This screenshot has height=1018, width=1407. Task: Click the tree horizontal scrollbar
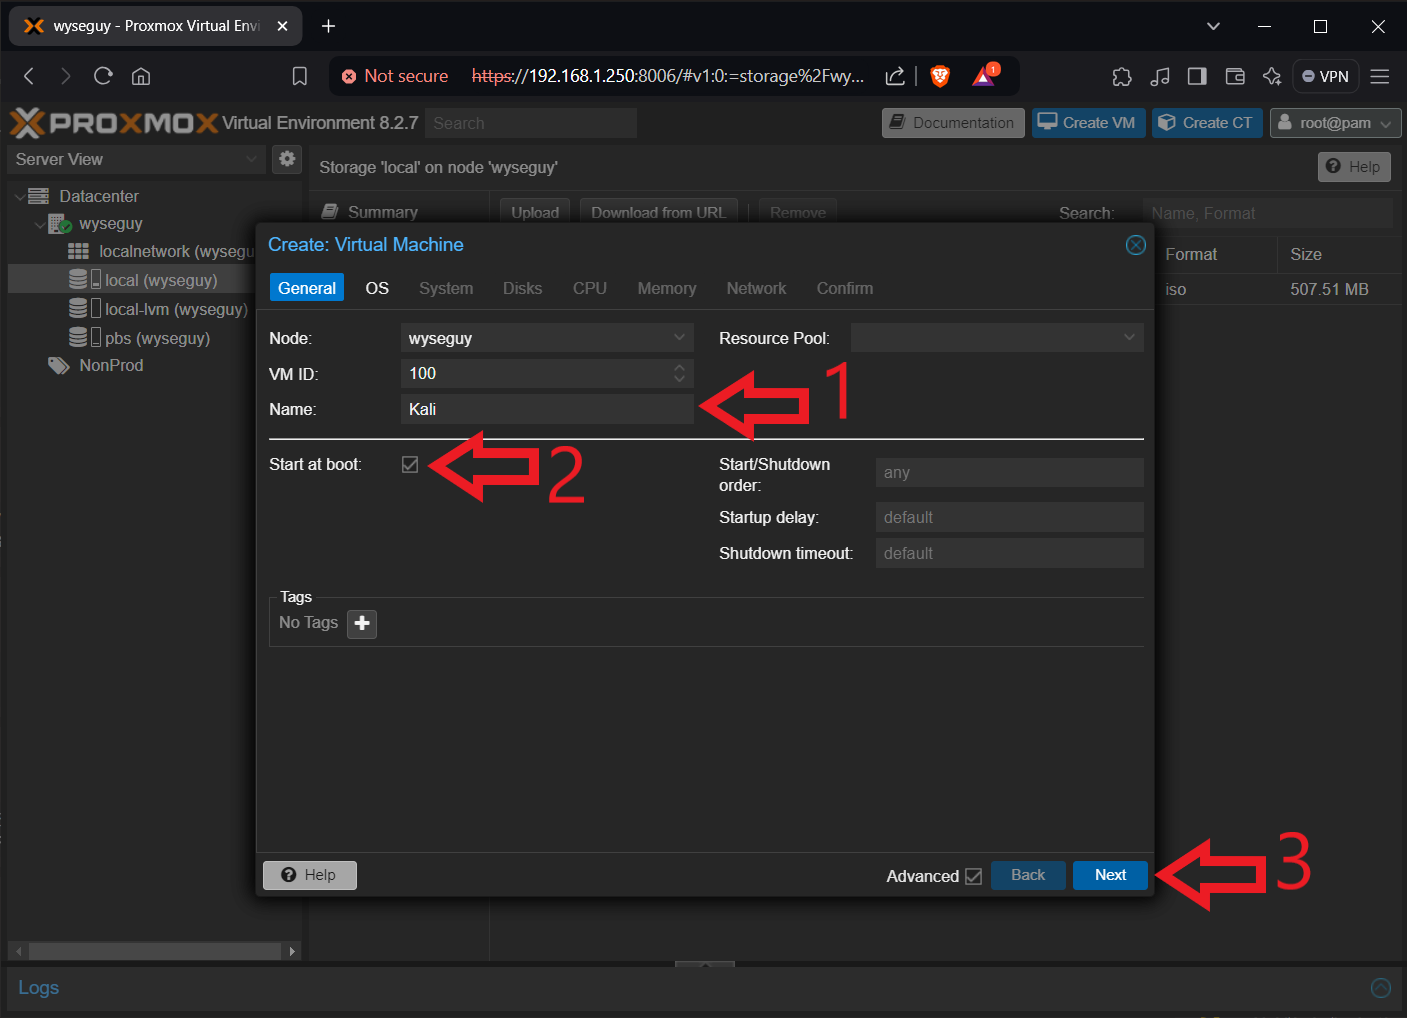pyautogui.click(x=154, y=951)
